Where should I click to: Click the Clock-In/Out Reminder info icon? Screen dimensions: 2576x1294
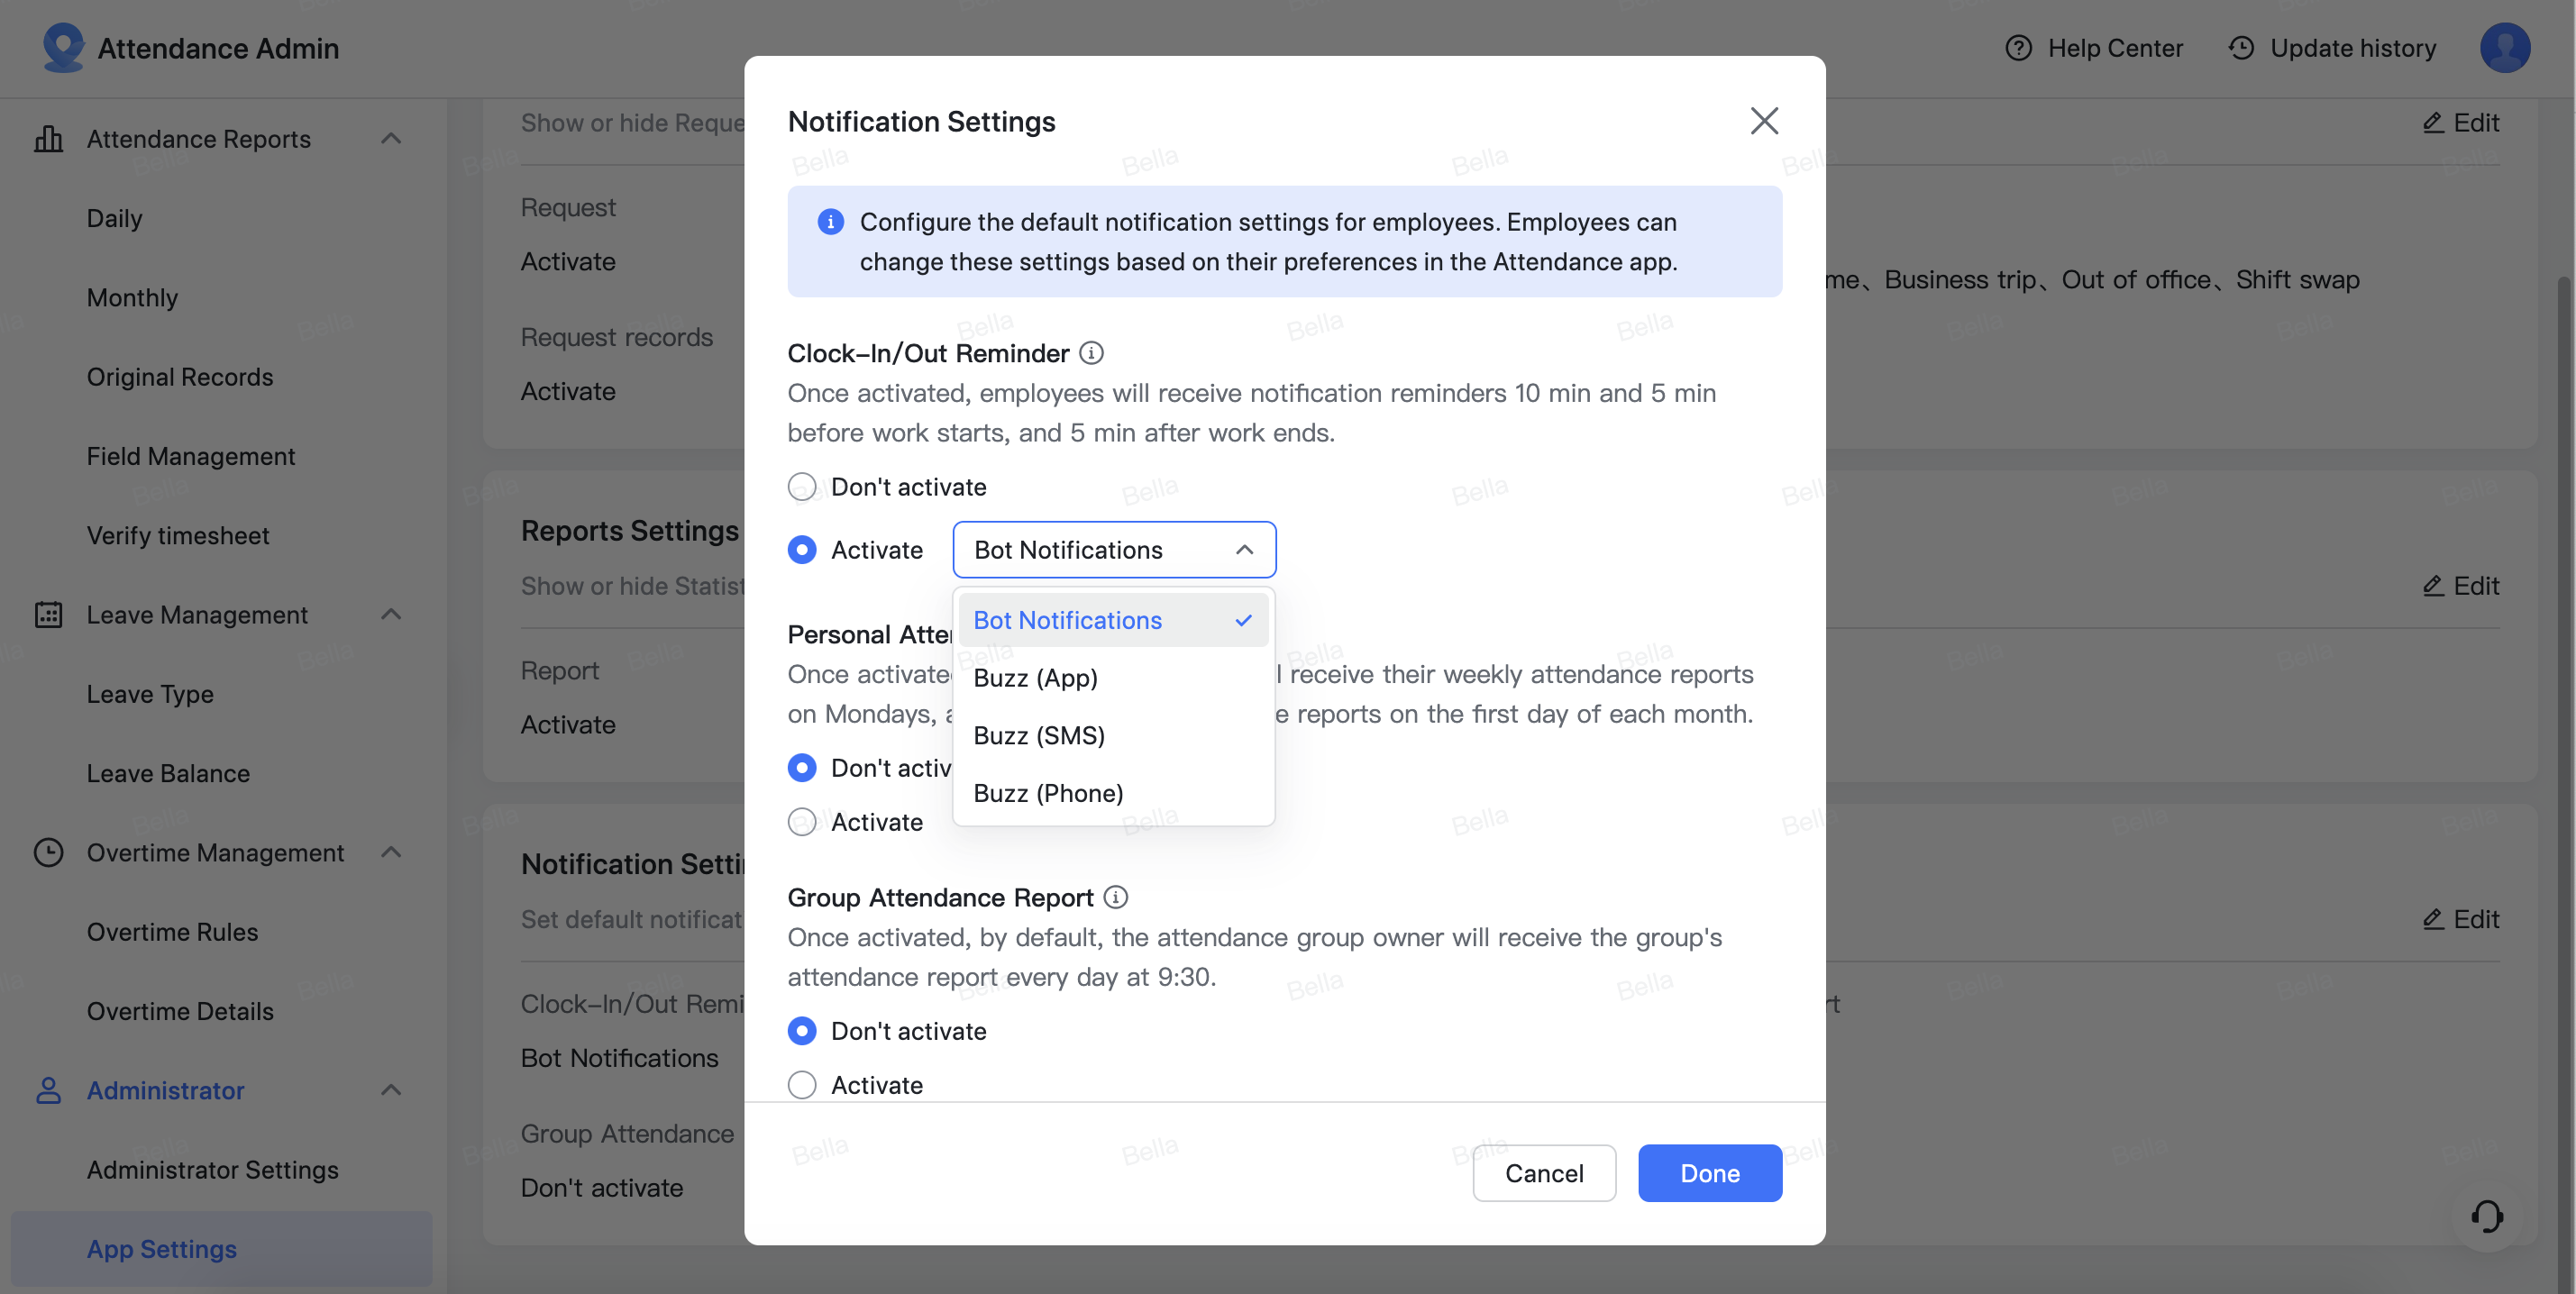click(x=1092, y=353)
